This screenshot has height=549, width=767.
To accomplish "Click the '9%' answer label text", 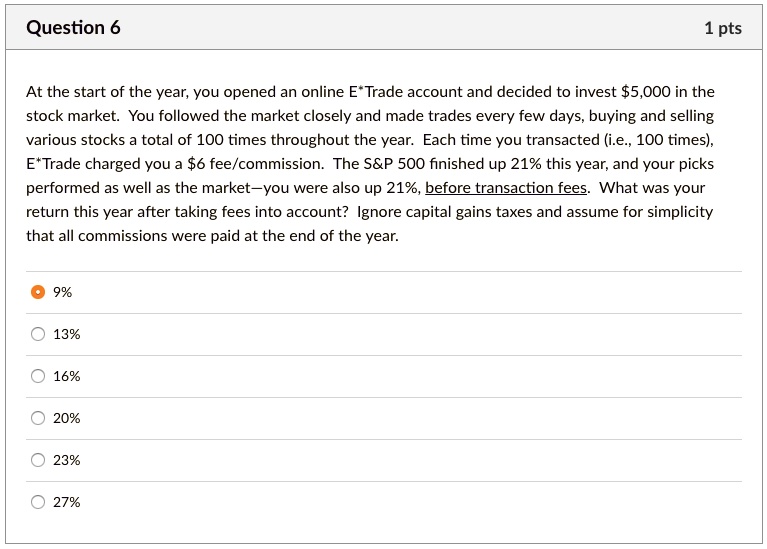I will [63, 292].
